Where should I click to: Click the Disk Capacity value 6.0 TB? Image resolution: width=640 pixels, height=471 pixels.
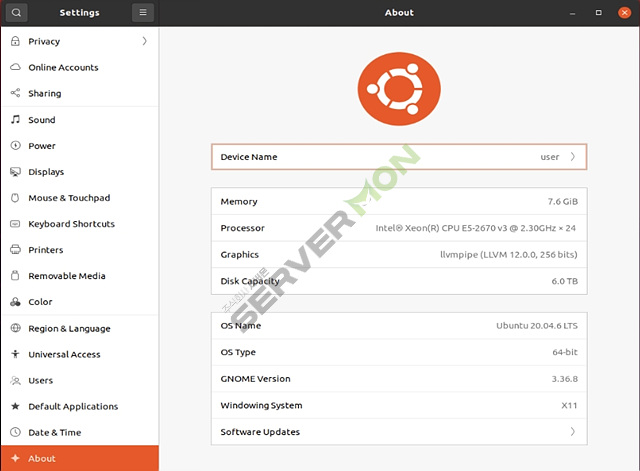click(564, 281)
